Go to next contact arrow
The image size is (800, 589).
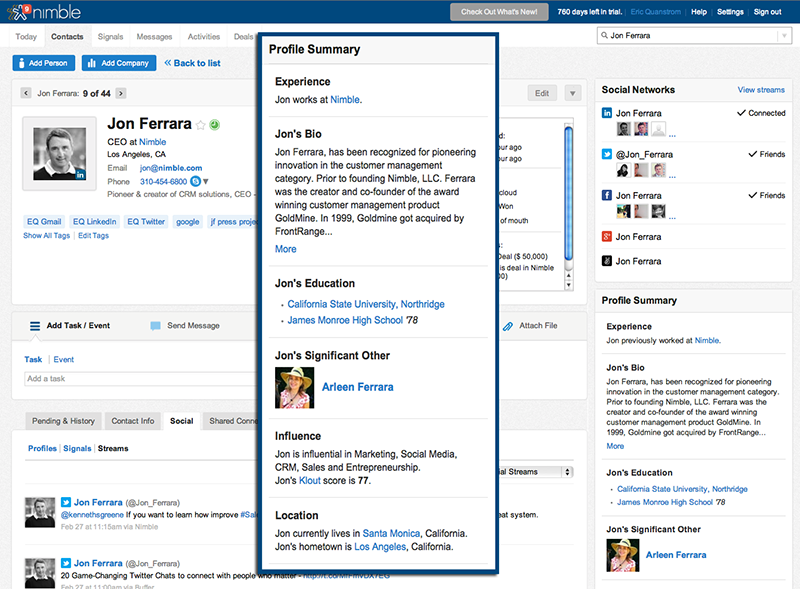[x=121, y=93]
